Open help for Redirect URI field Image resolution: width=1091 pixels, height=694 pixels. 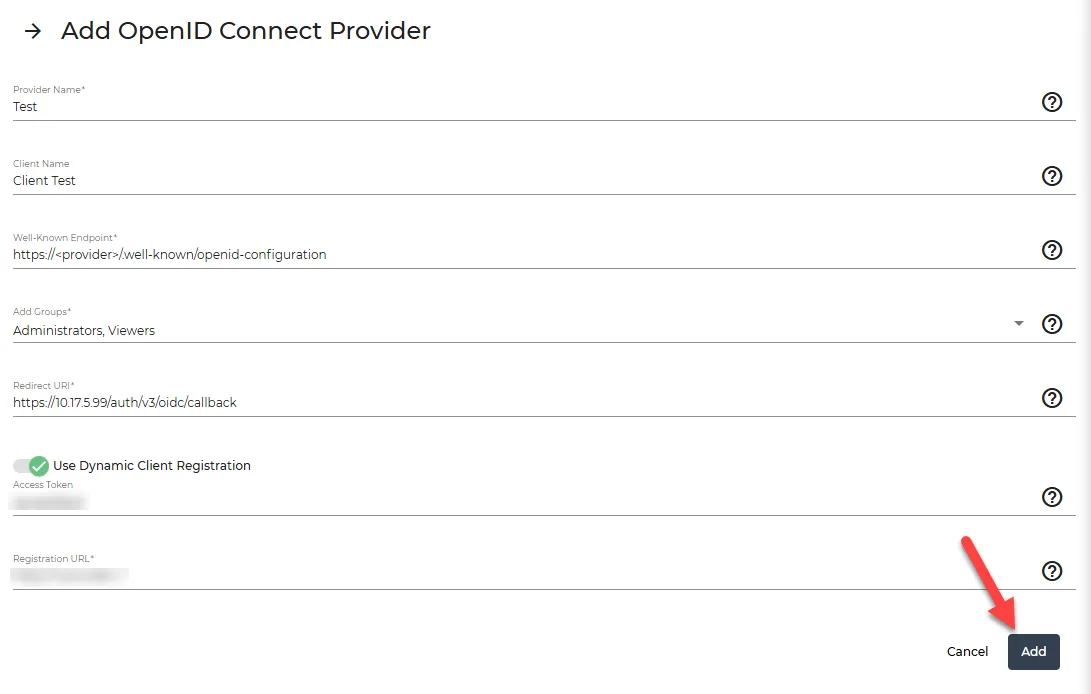pyautogui.click(x=1051, y=398)
